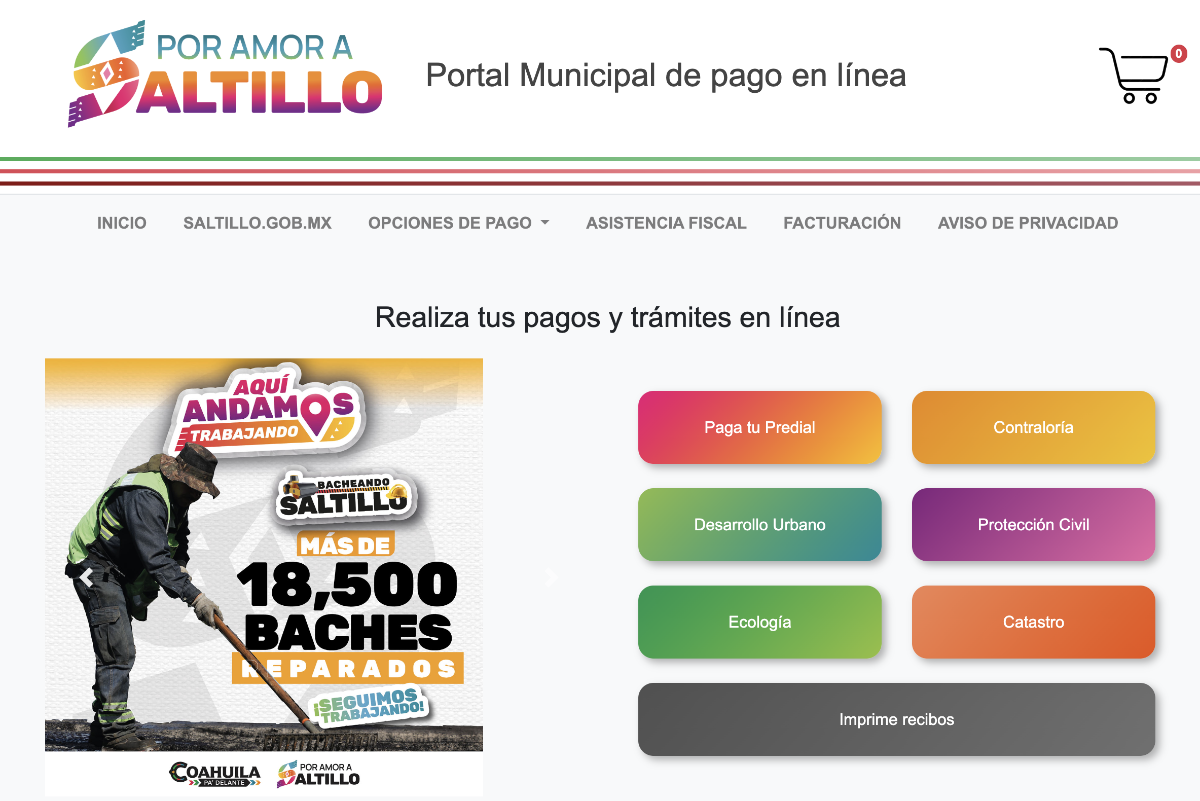Go to the Inicio menu item
The image size is (1200, 801).
(x=121, y=223)
